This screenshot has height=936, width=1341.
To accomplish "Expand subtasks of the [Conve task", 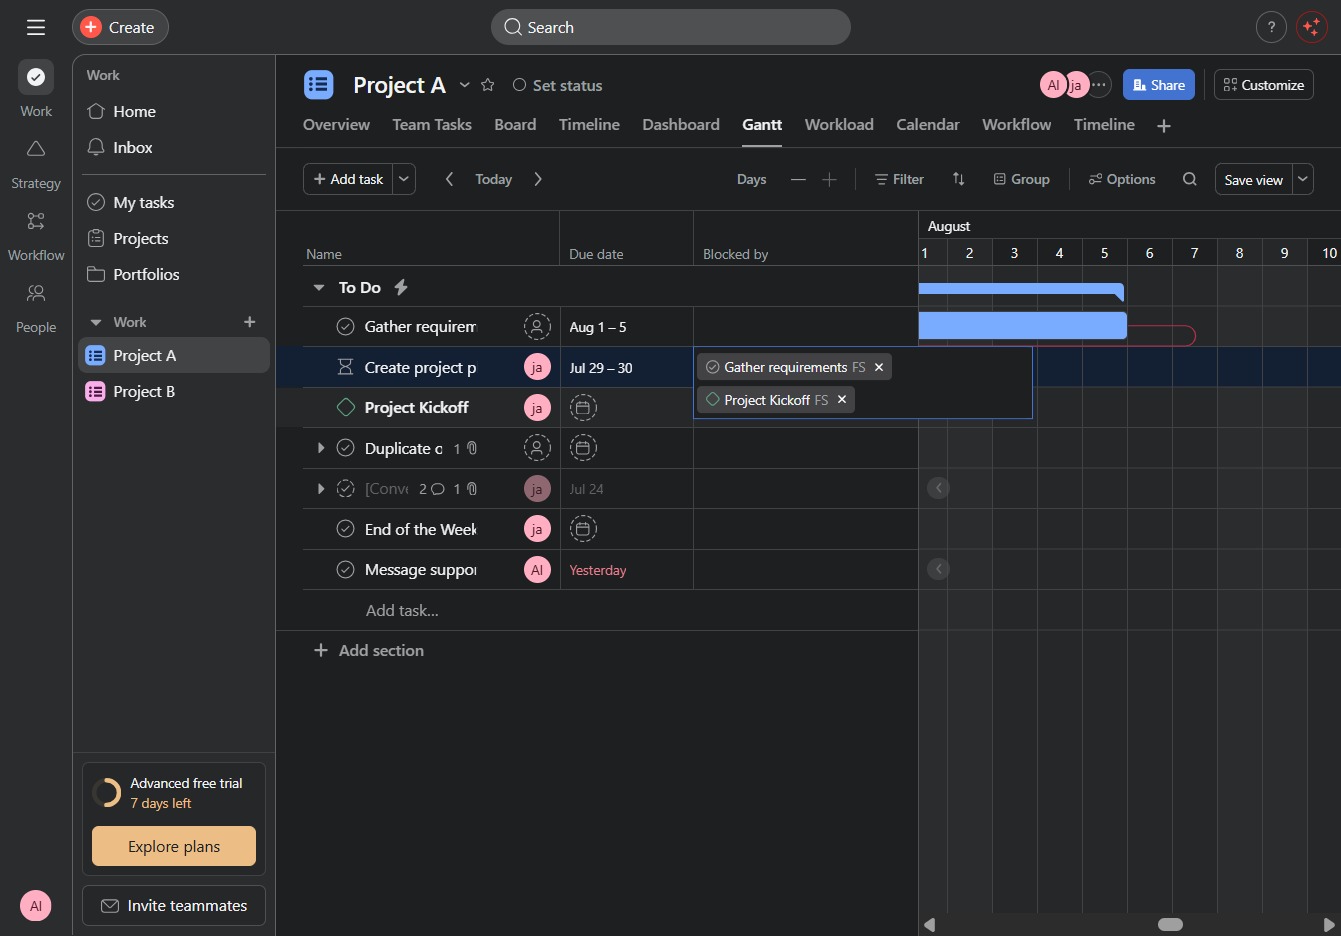I will [321, 489].
